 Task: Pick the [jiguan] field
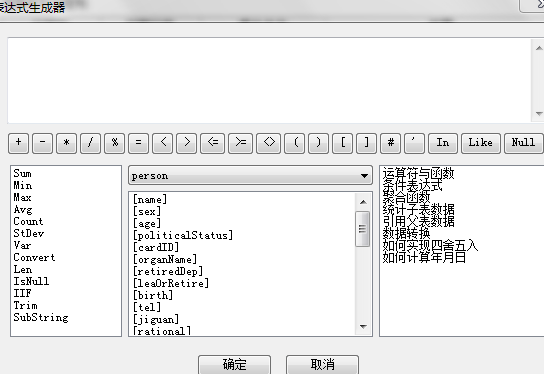pyautogui.click(x=156, y=319)
